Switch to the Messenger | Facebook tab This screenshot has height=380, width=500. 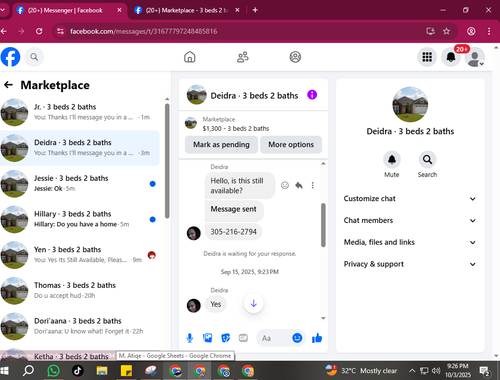pos(65,10)
